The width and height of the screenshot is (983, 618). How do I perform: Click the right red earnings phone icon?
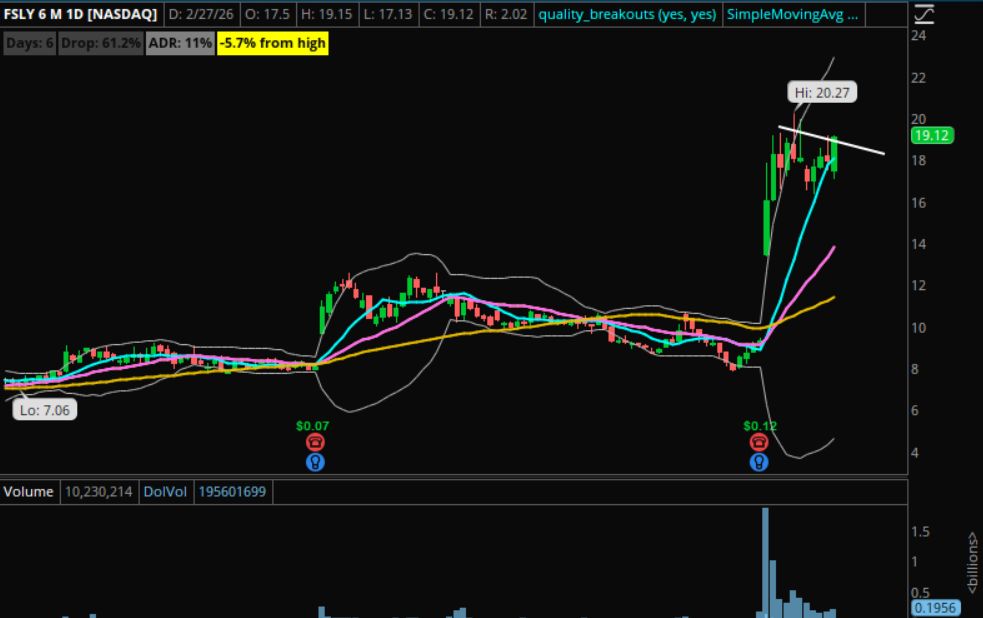click(x=759, y=442)
